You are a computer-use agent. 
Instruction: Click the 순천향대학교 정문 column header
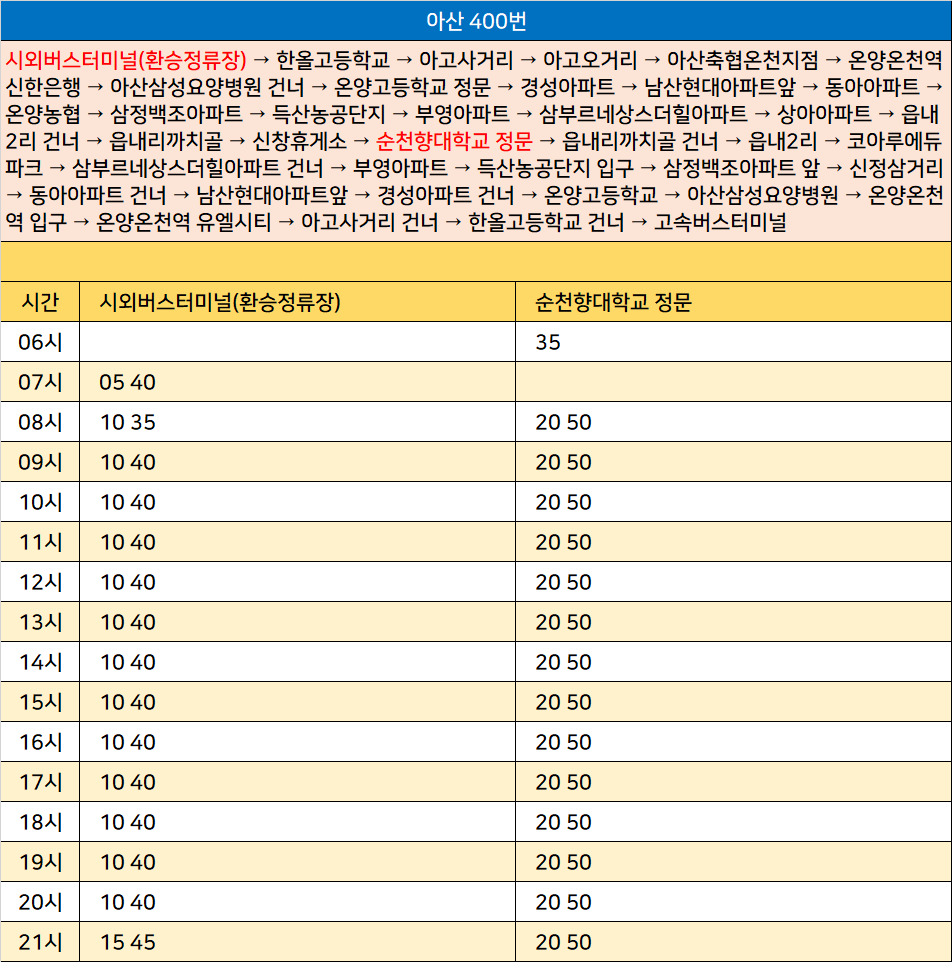point(613,302)
